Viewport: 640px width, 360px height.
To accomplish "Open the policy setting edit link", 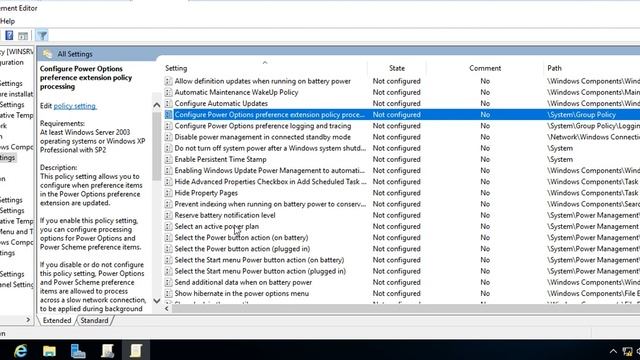I will pos(75,106).
